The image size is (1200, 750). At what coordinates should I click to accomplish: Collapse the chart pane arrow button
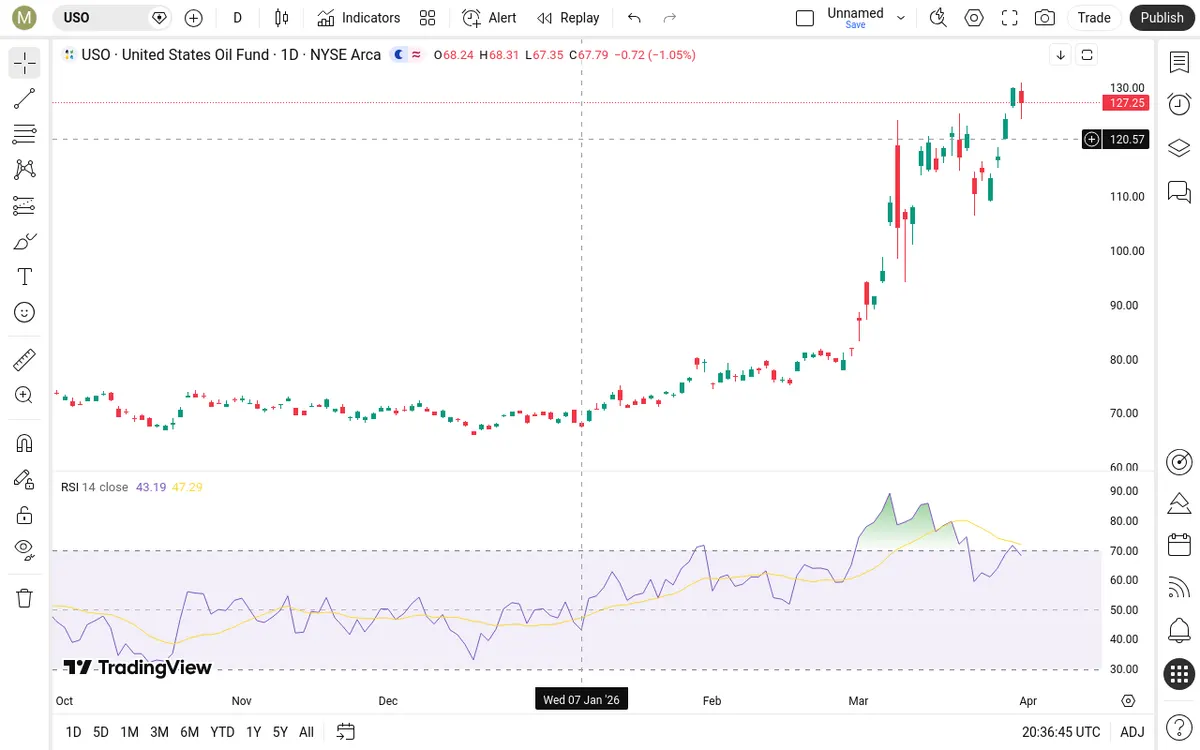click(x=1061, y=55)
